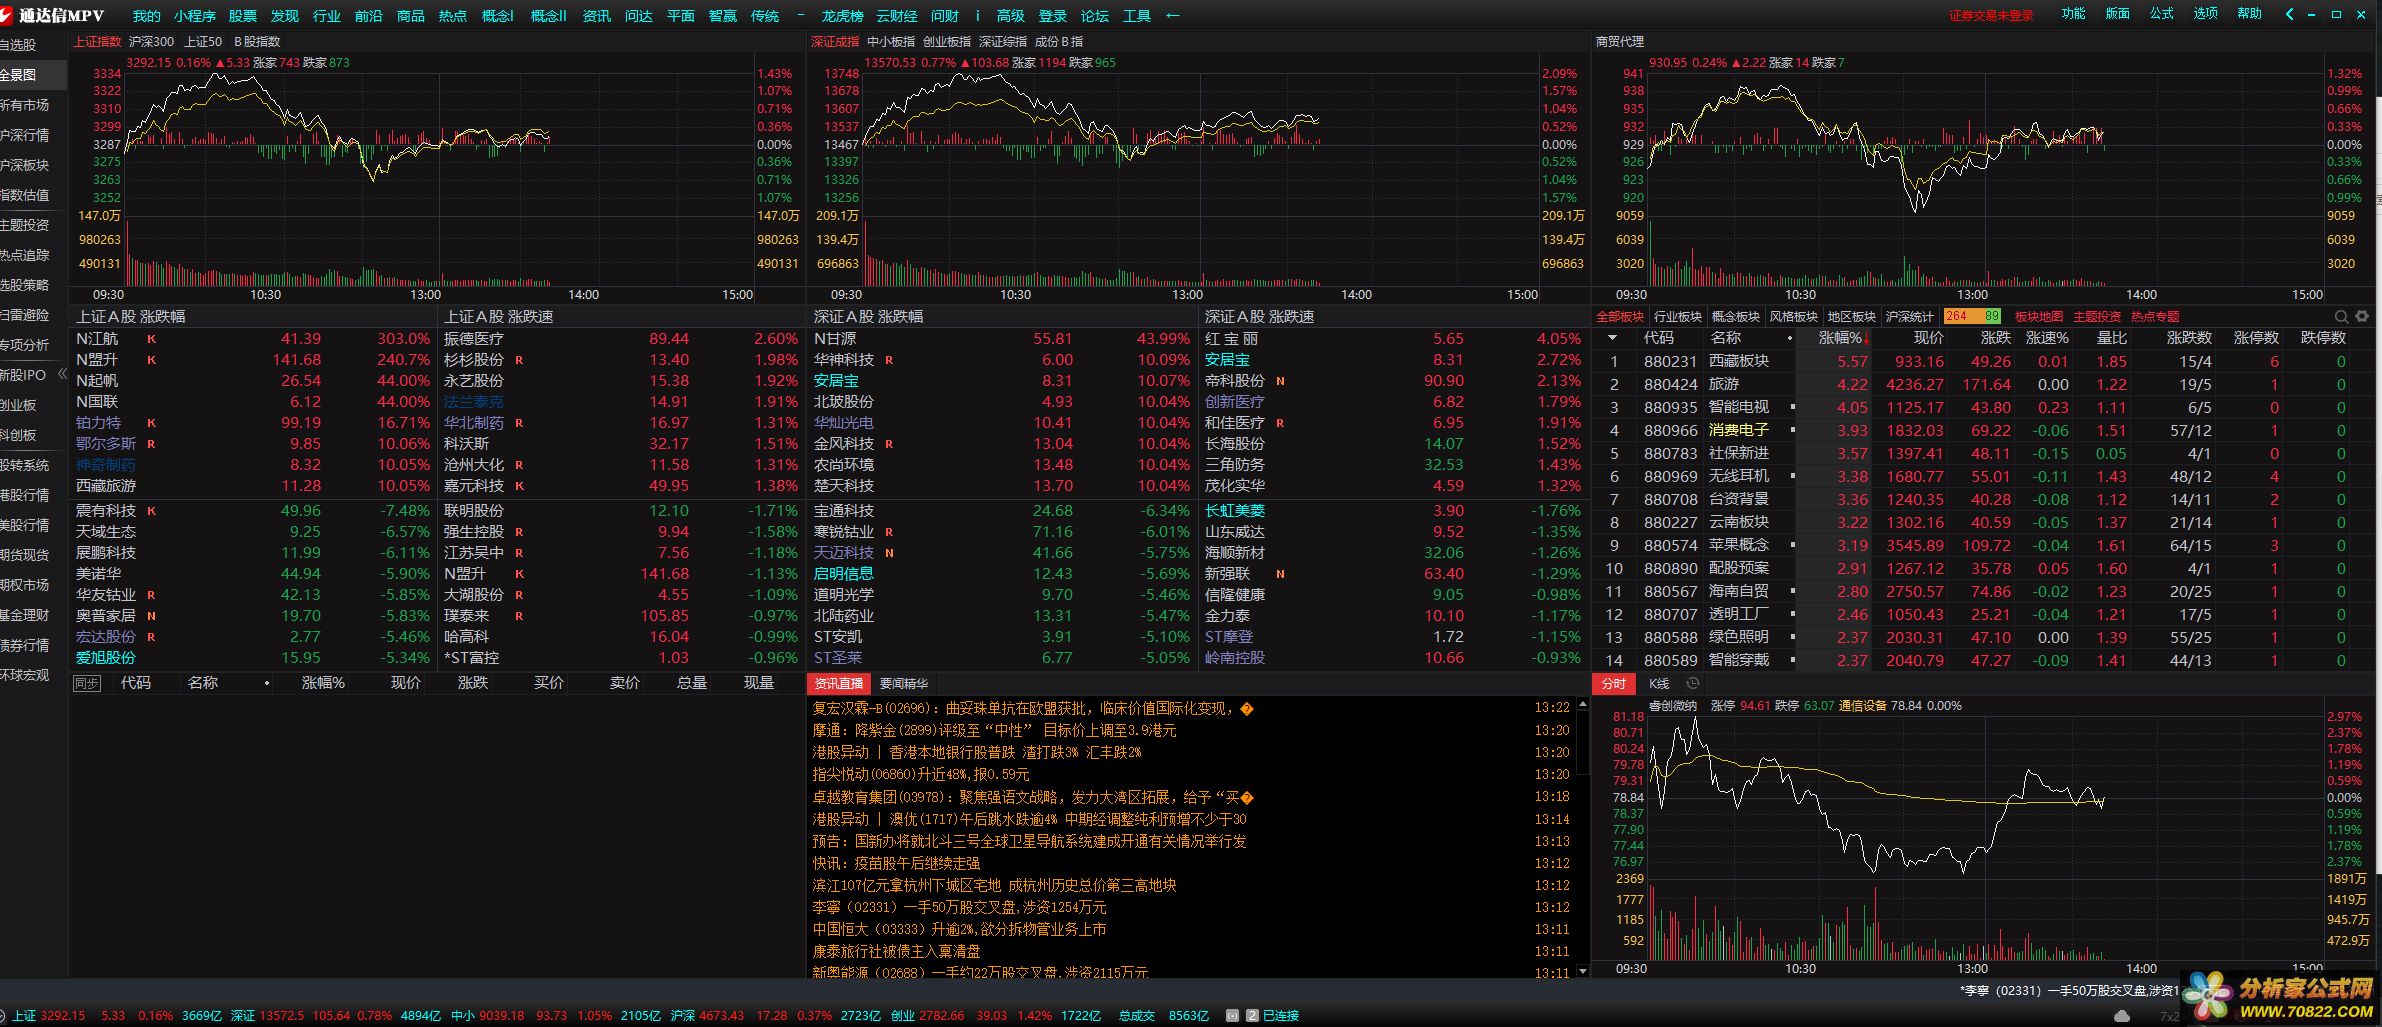The image size is (2382, 1027).
Task: Click the number 2 connection icon in the status bar
Action: click(1252, 1015)
